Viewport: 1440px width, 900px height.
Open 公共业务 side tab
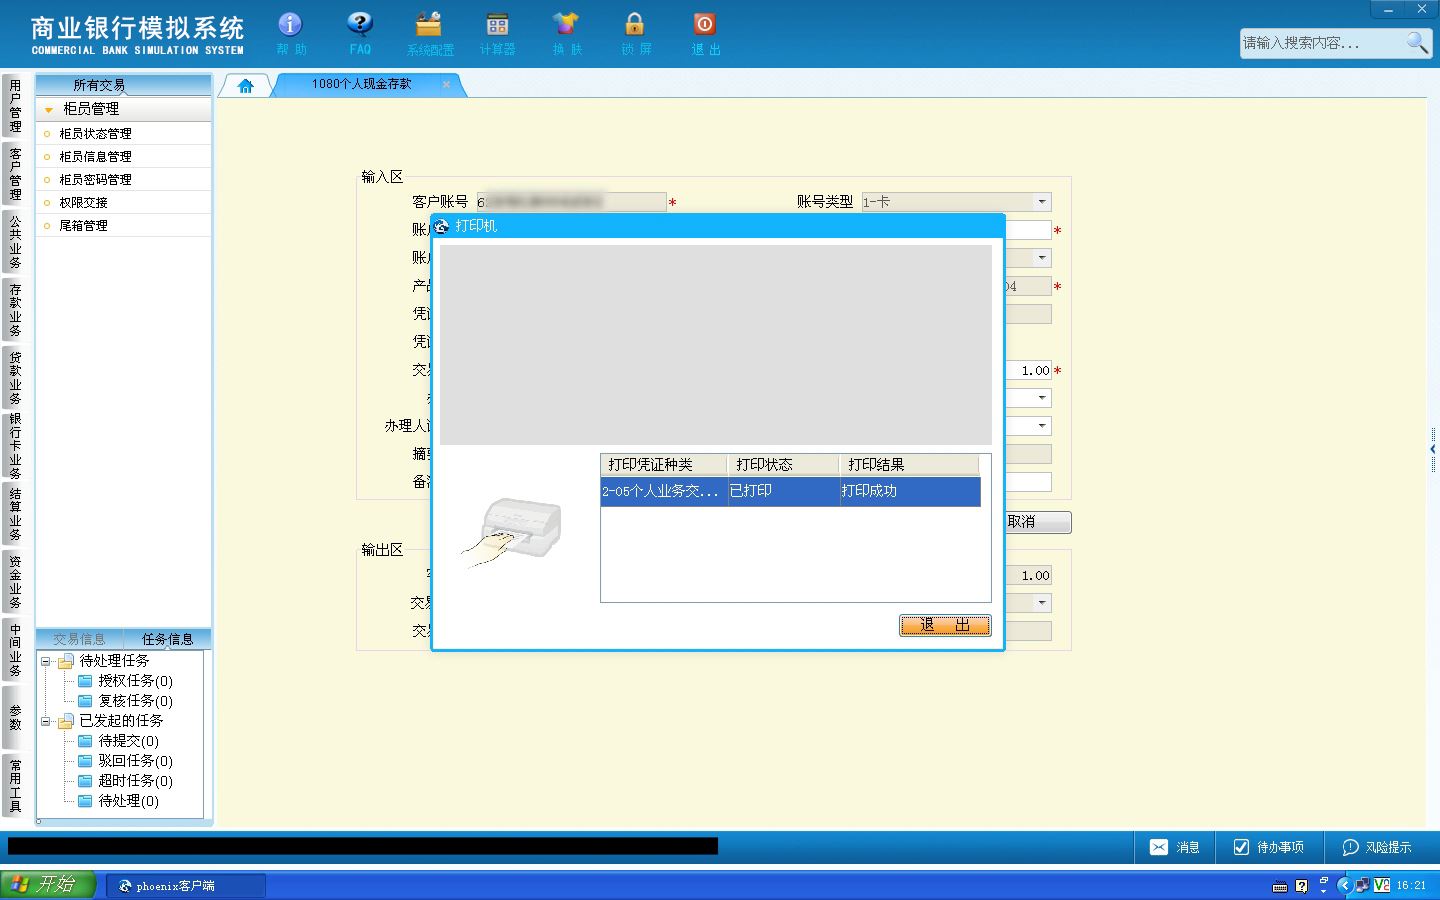click(15, 242)
